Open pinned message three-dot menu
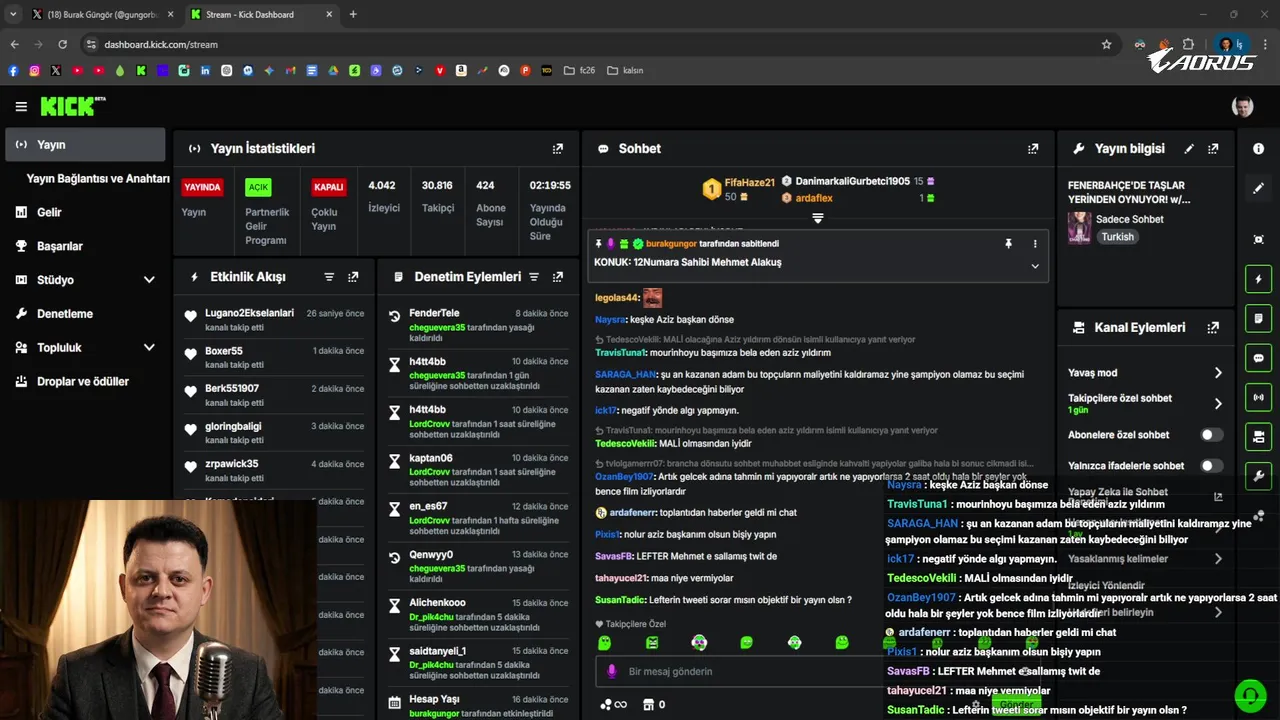Screen dimensions: 1280x720 coord(1035,244)
